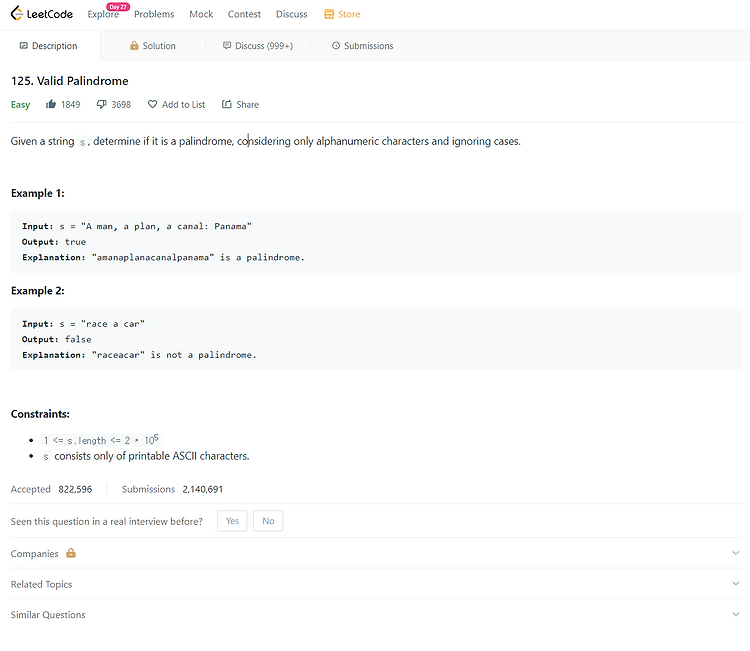This screenshot has height=651, width=750.
Task: Expand the Companies section chevron
Action: click(x=736, y=553)
